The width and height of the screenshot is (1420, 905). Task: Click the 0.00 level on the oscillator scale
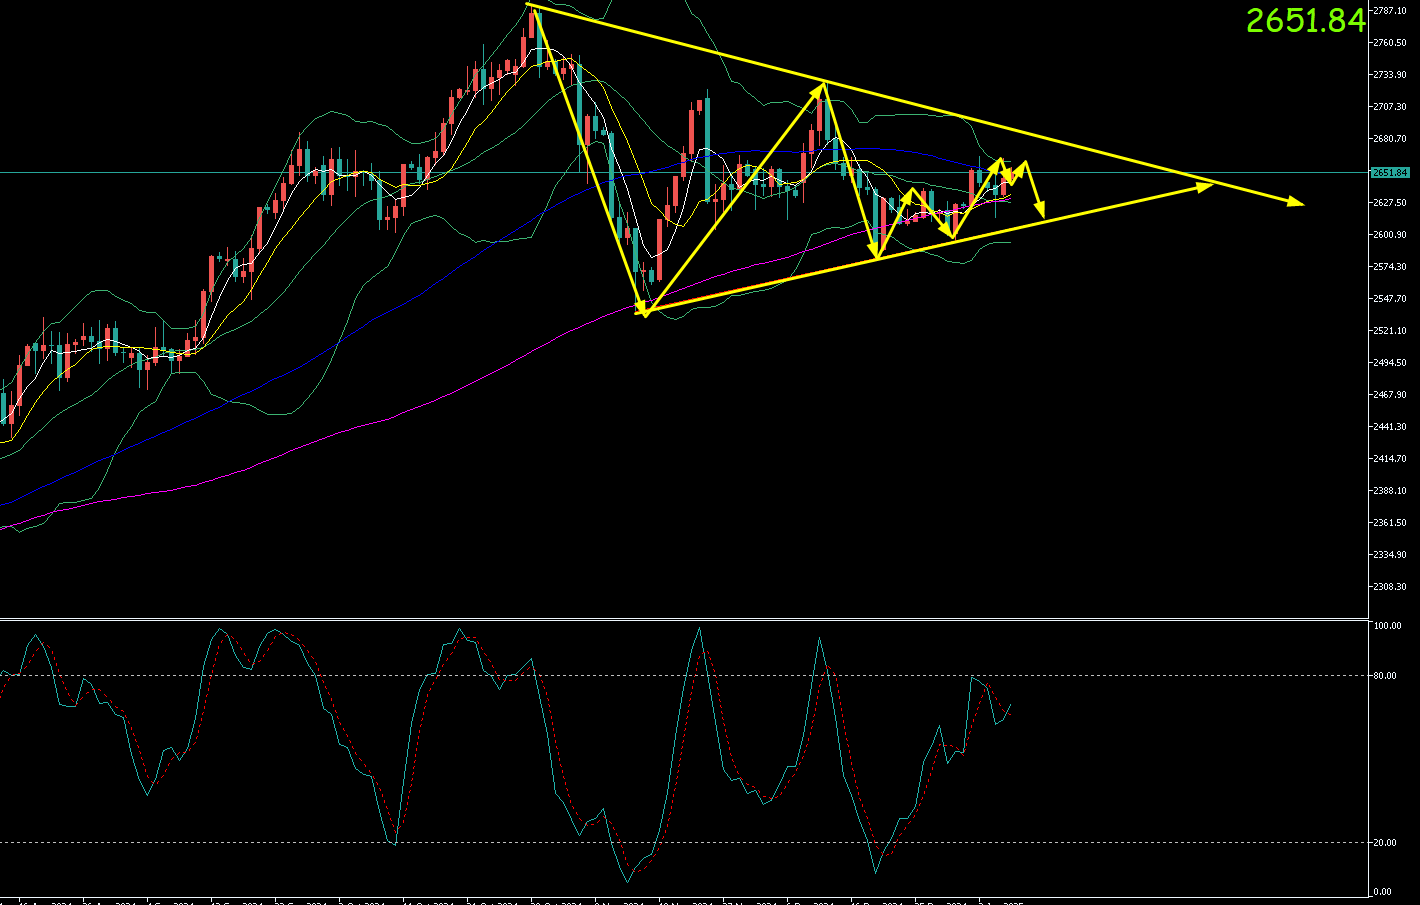(1383, 892)
